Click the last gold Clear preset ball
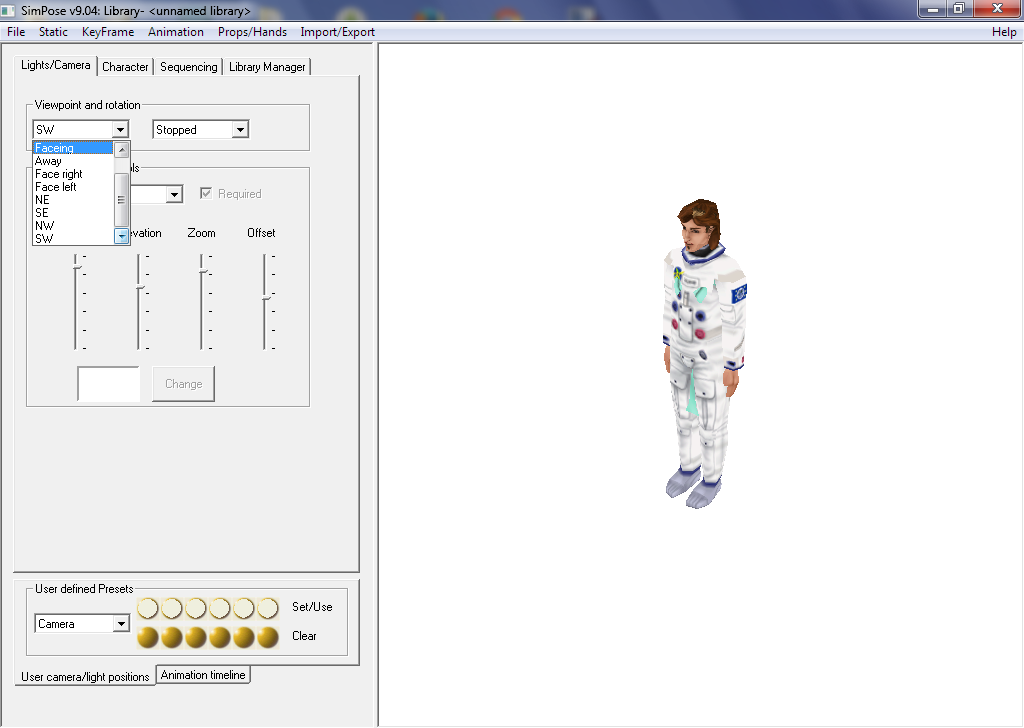Viewport: 1024px width, 728px height. pos(268,637)
